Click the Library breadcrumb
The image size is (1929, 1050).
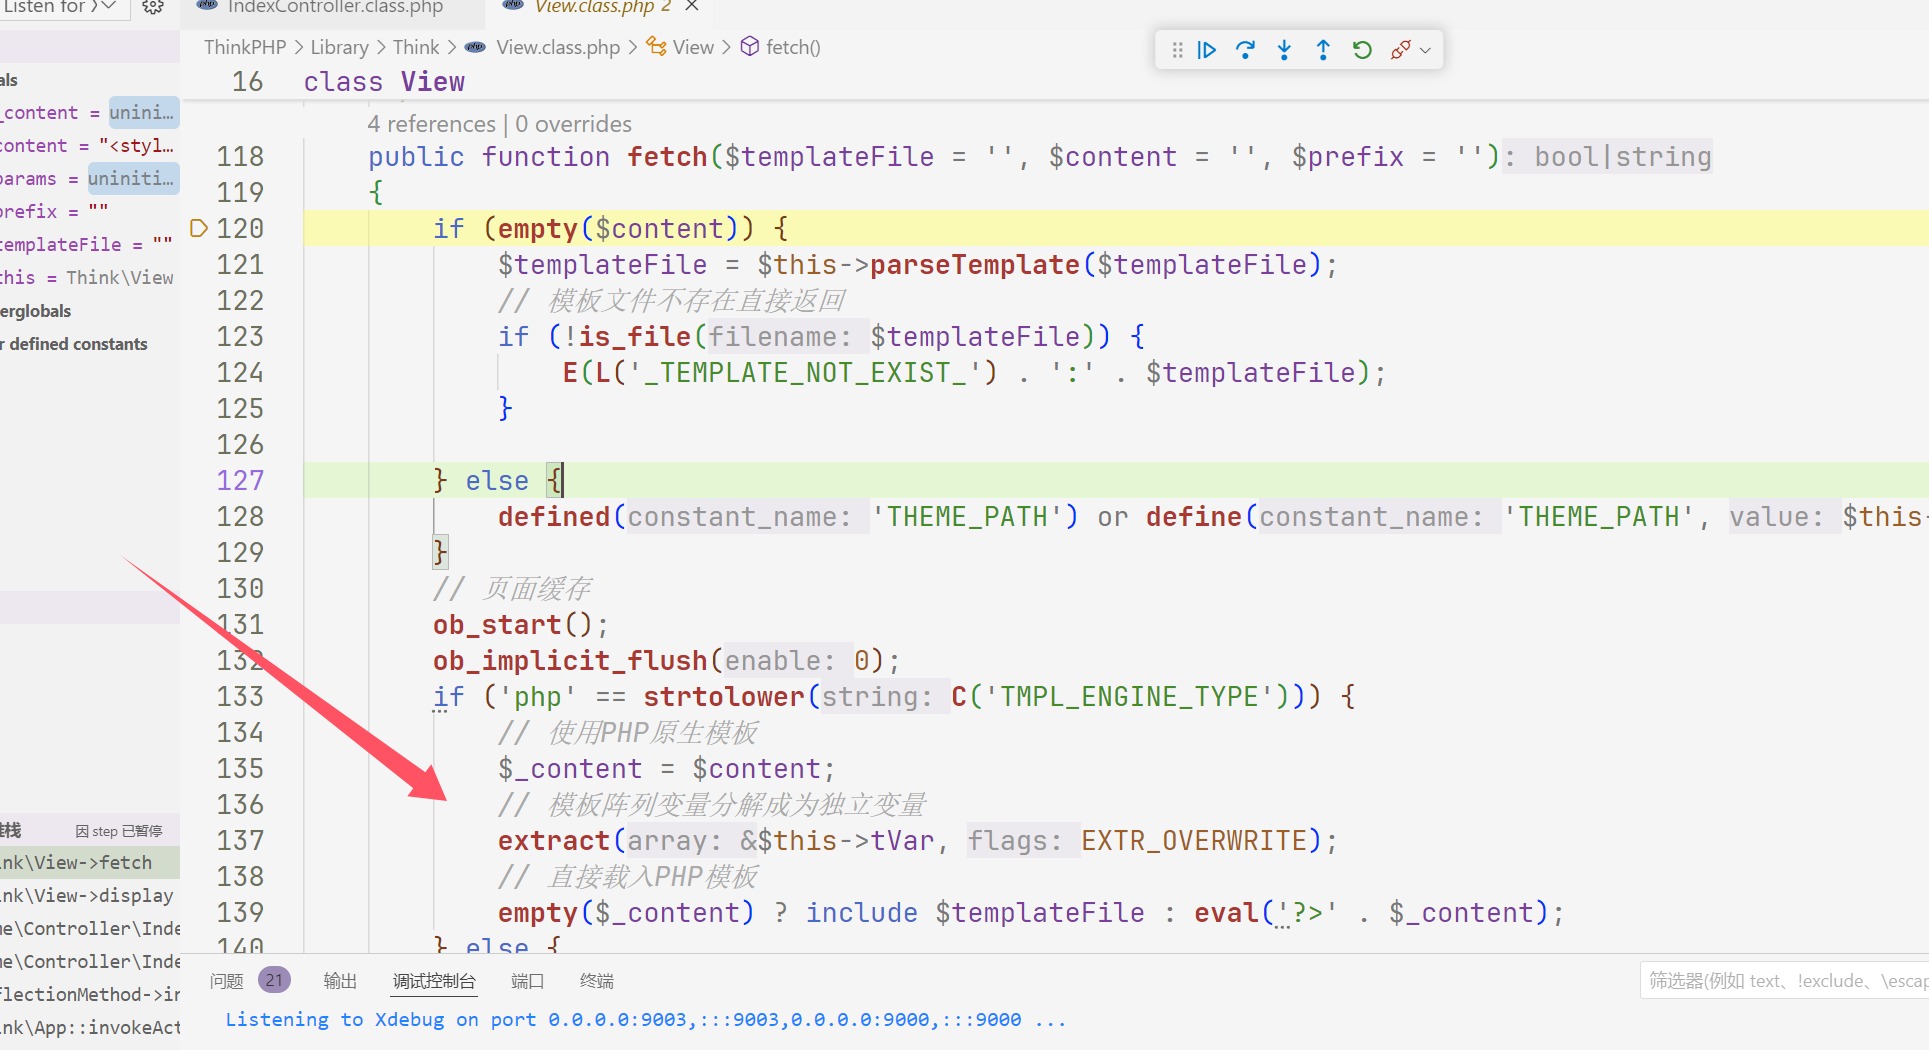point(339,47)
